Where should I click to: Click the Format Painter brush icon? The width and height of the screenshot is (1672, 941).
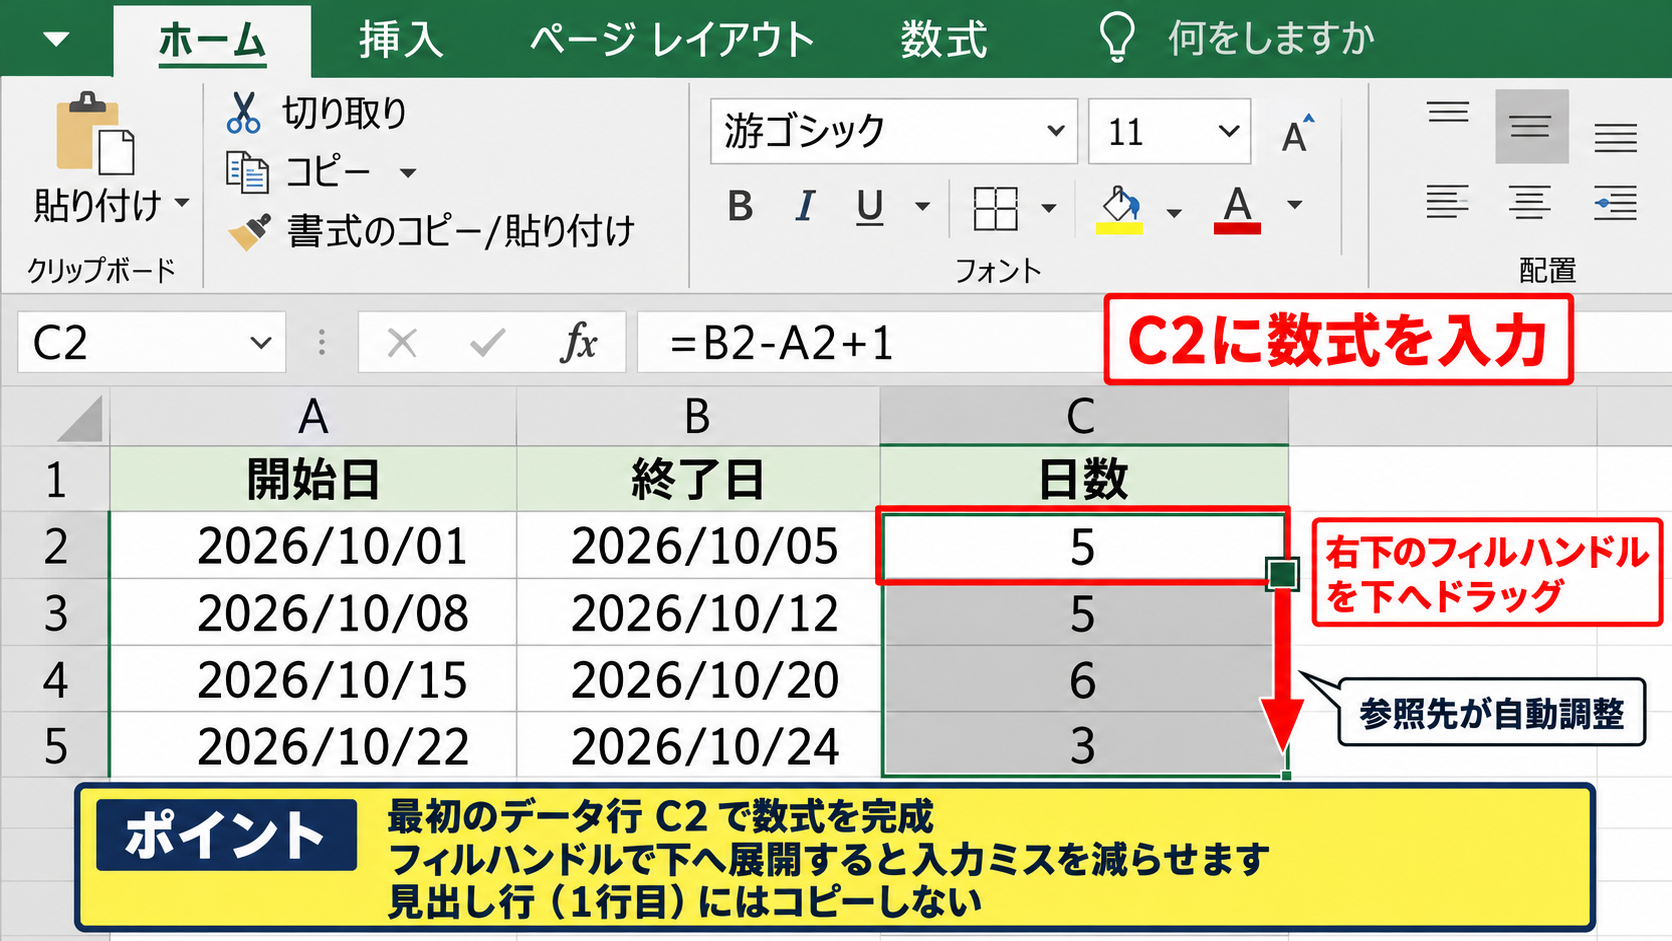(249, 231)
